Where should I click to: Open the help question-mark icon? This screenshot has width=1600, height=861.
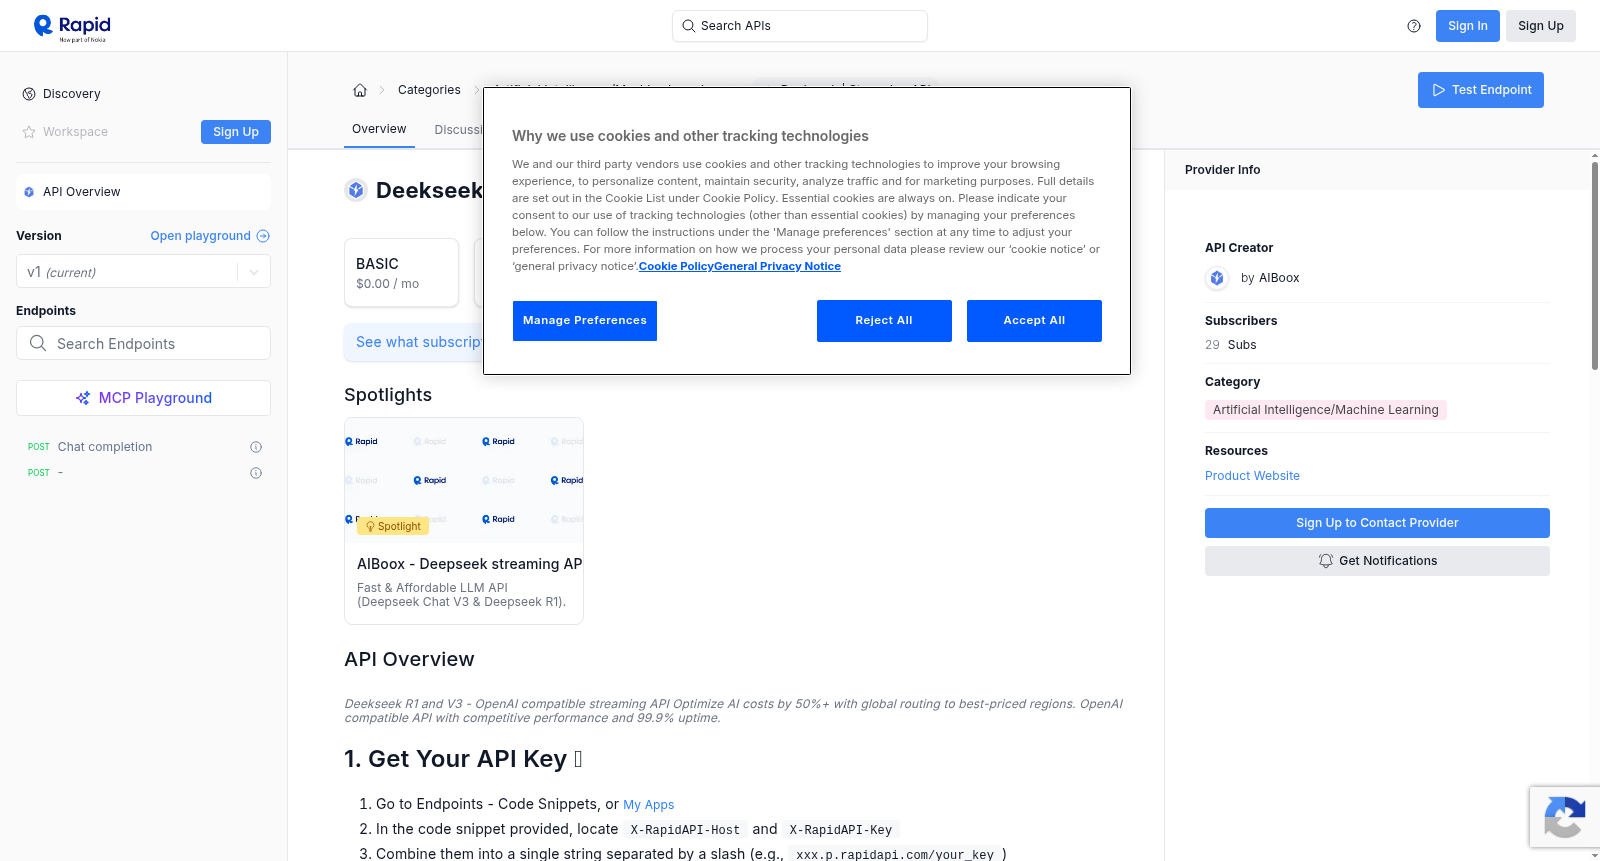1414,26
